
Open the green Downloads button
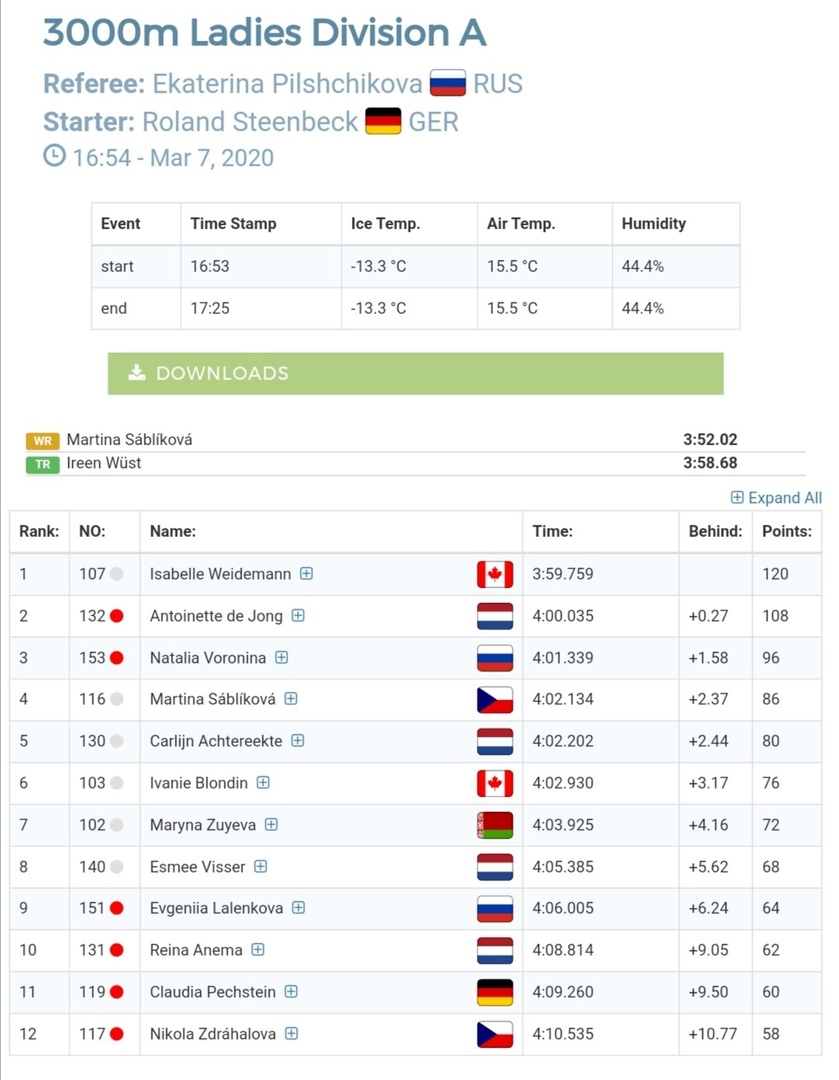click(x=415, y=373)
